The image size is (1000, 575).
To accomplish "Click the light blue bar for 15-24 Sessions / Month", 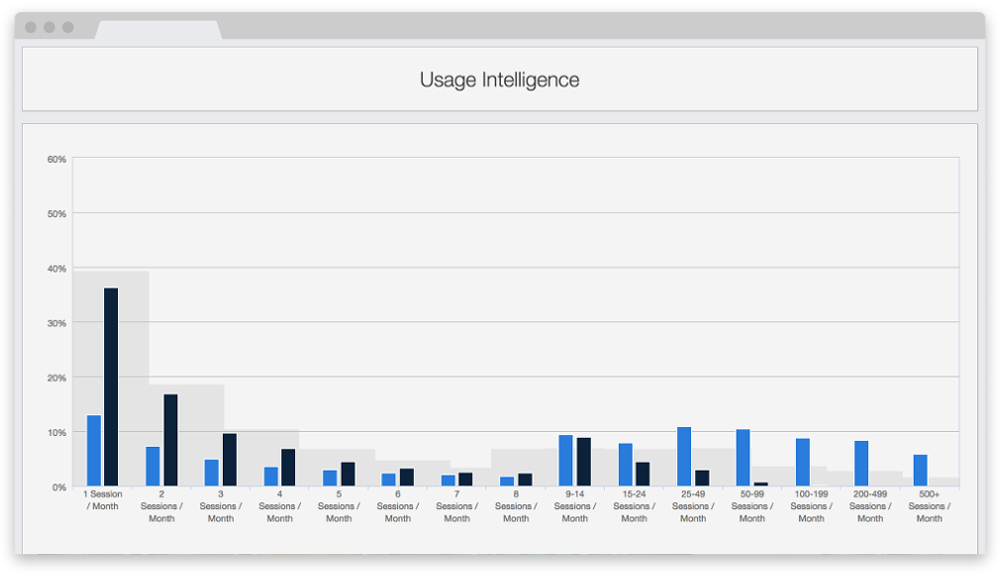I will 625,465.
